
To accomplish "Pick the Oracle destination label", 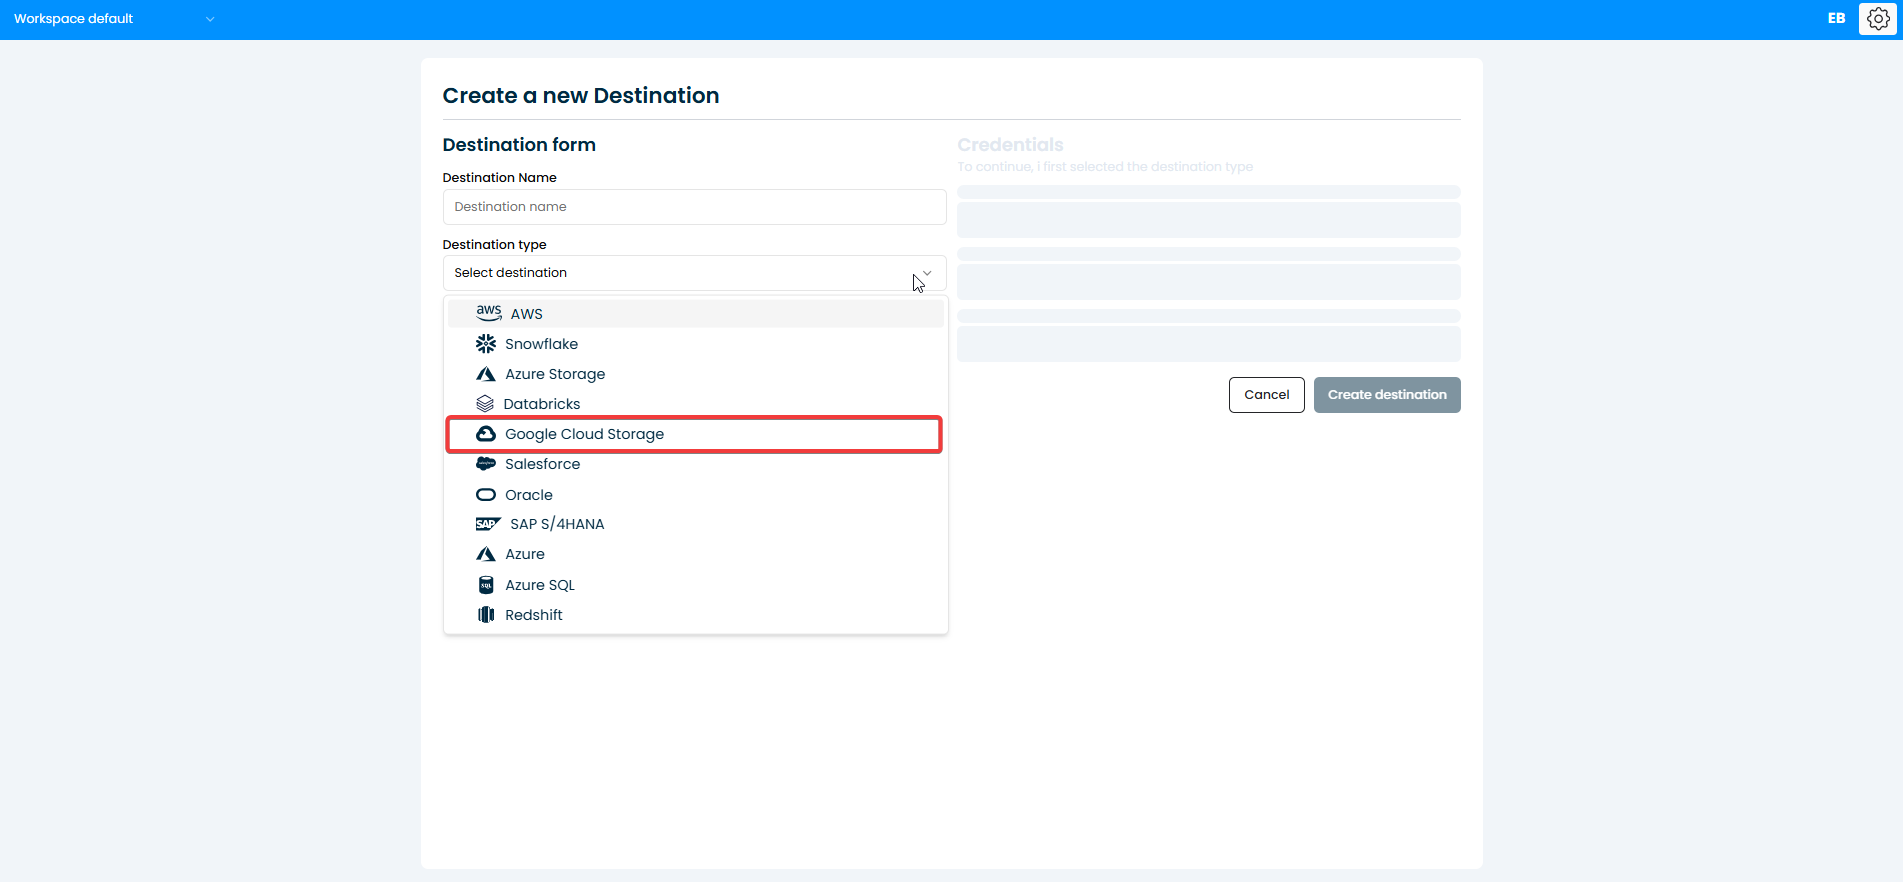I will click(x=529, y=495).
